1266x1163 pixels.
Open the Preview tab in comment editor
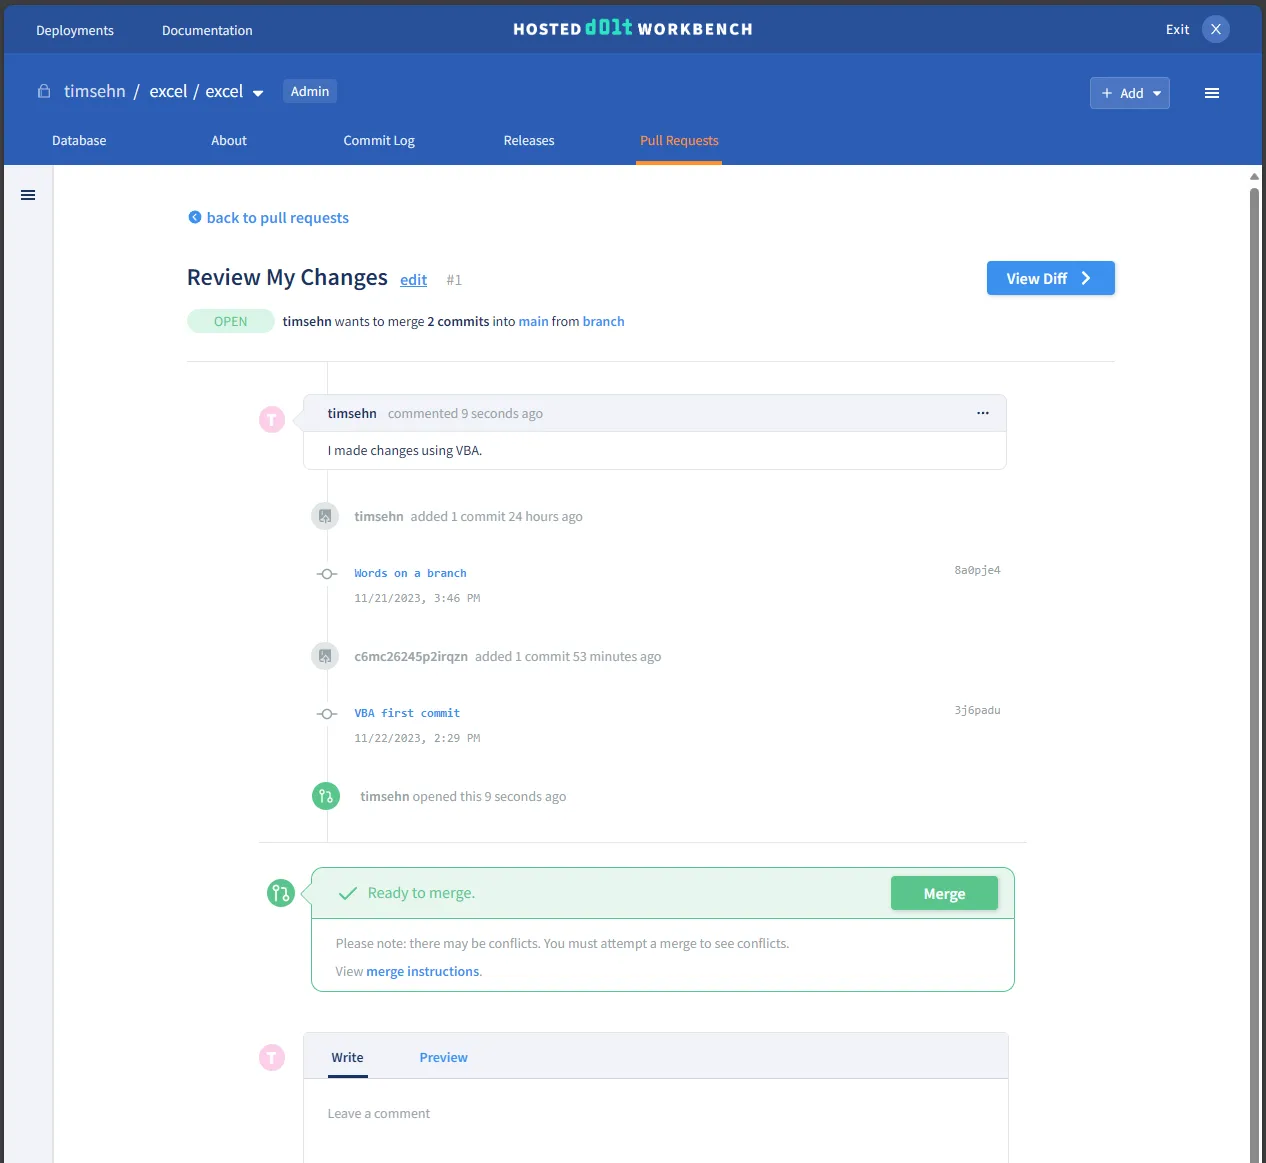click(x=443, y=1057)
